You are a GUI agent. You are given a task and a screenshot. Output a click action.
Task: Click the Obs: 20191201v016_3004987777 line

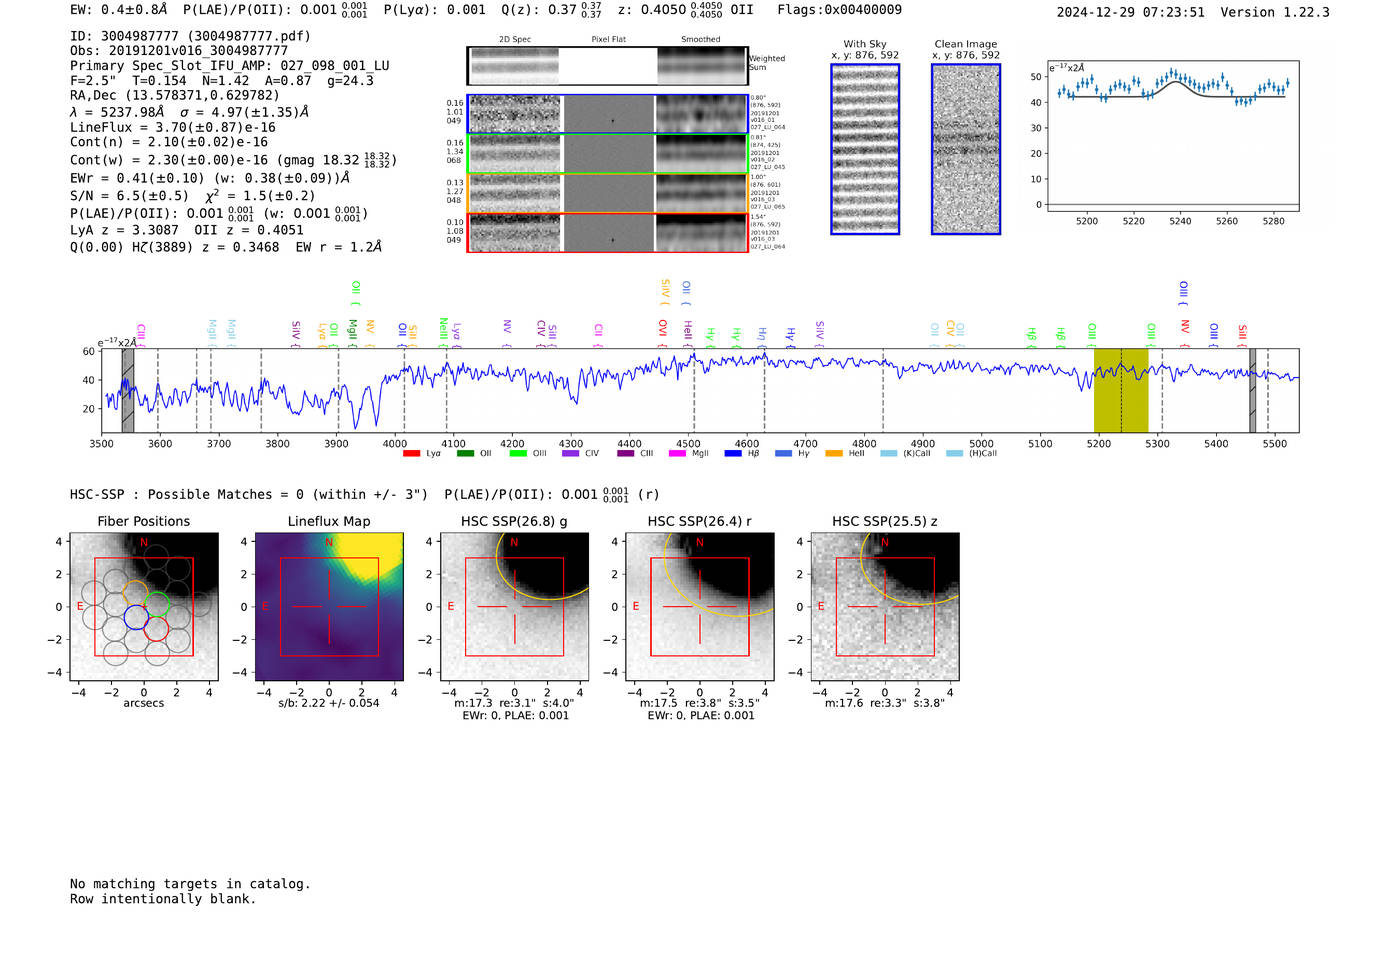(179, 50)
